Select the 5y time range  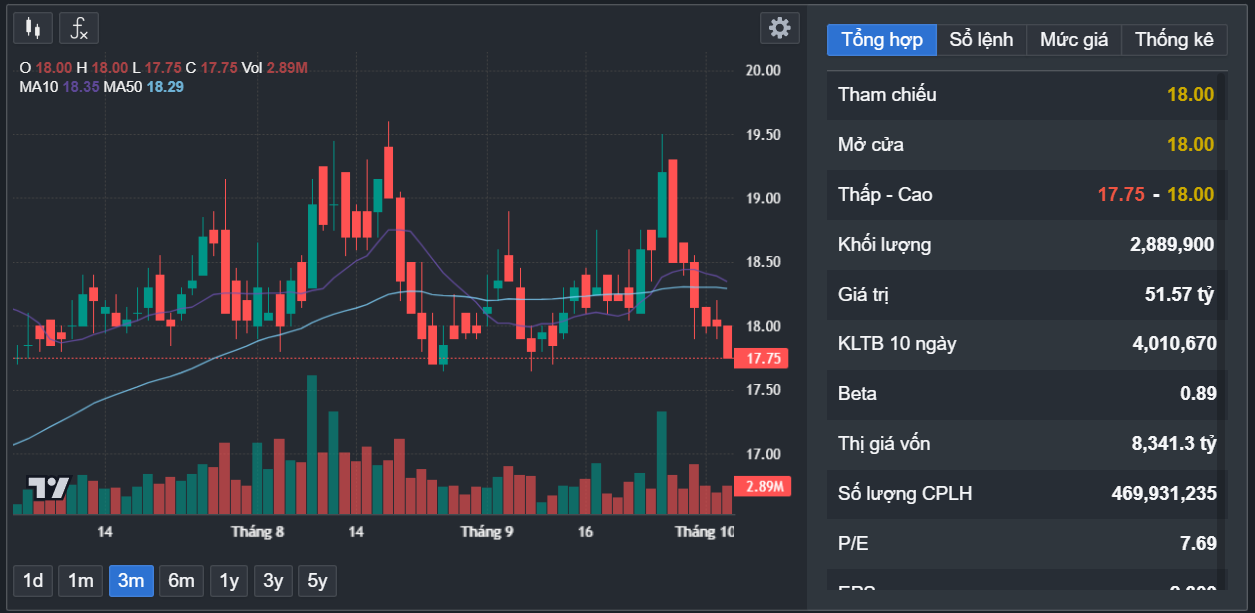coord(317,581)
